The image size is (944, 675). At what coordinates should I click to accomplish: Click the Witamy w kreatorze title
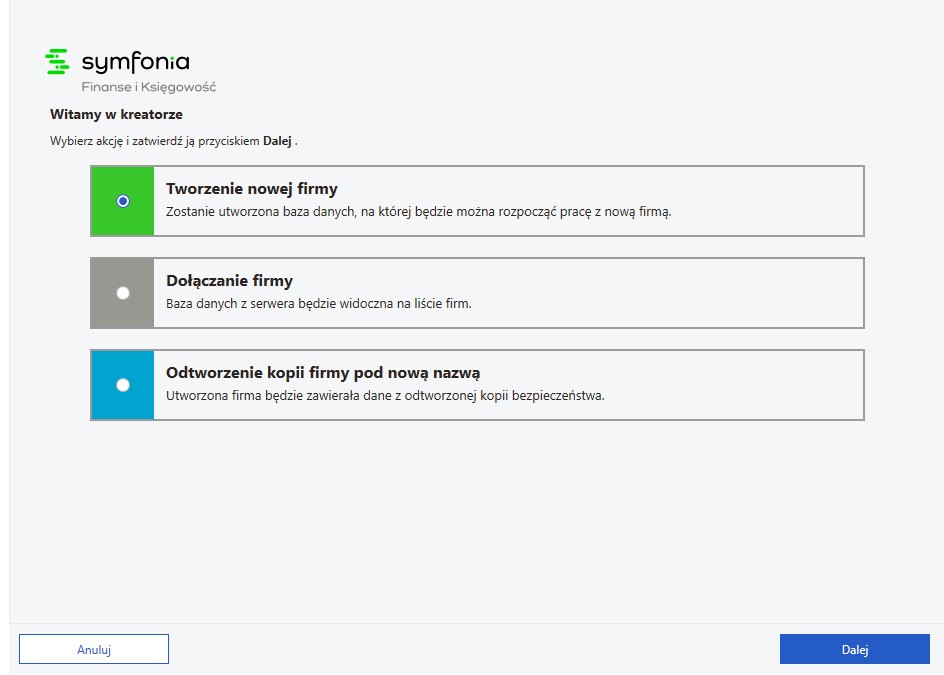(116, 114)
